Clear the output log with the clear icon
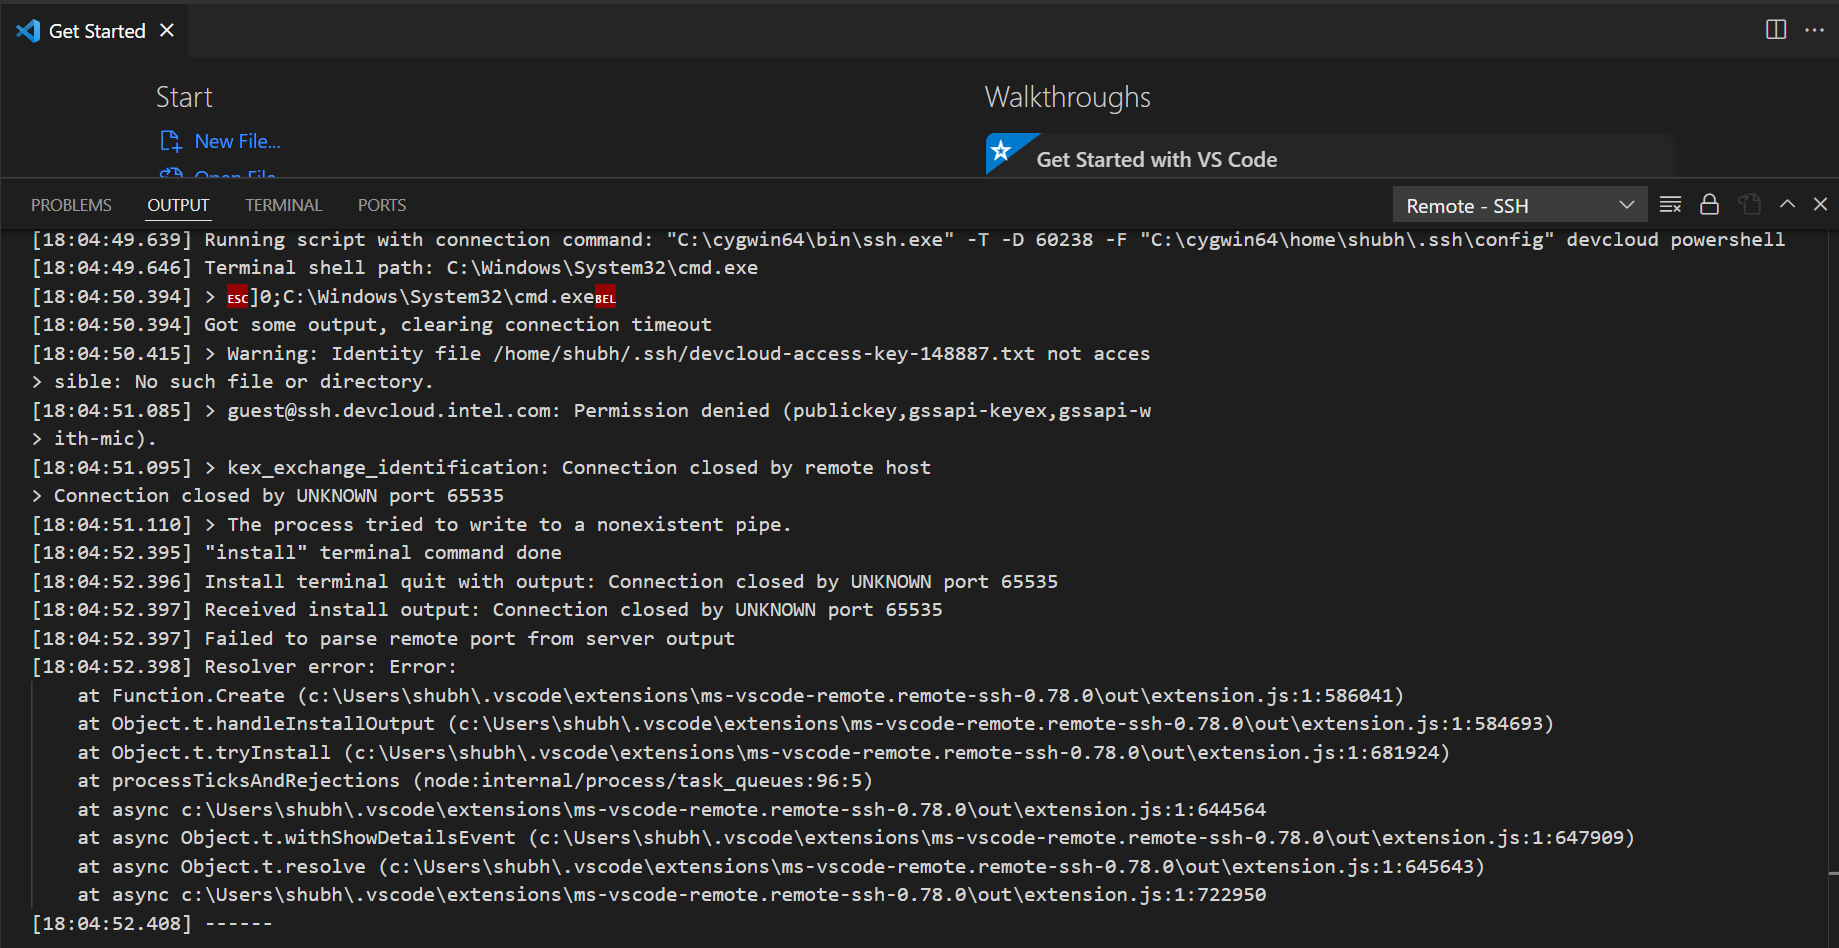Screen dimensions: 1839x948 [1670, 205]
